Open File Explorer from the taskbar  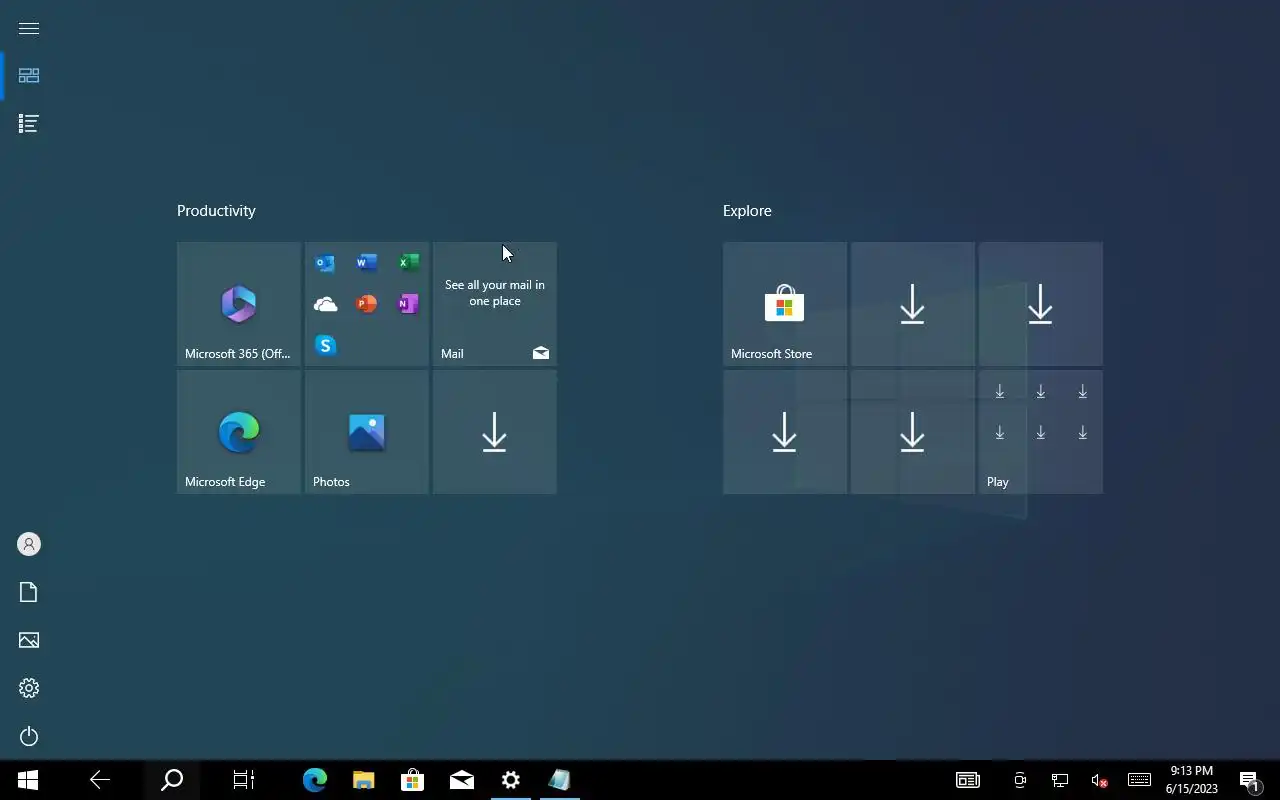pyautogui.click(x=363, y=780)
